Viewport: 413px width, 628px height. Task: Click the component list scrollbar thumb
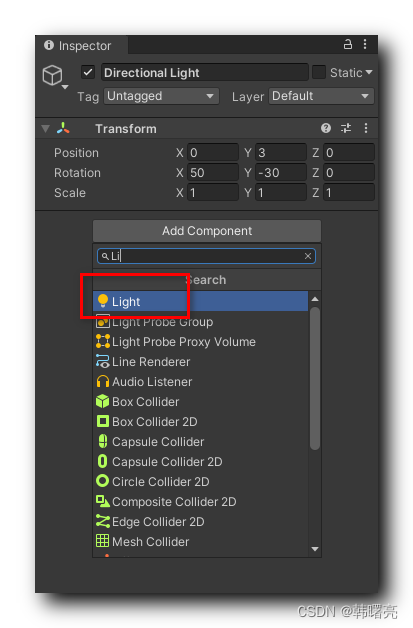[315, 378]
